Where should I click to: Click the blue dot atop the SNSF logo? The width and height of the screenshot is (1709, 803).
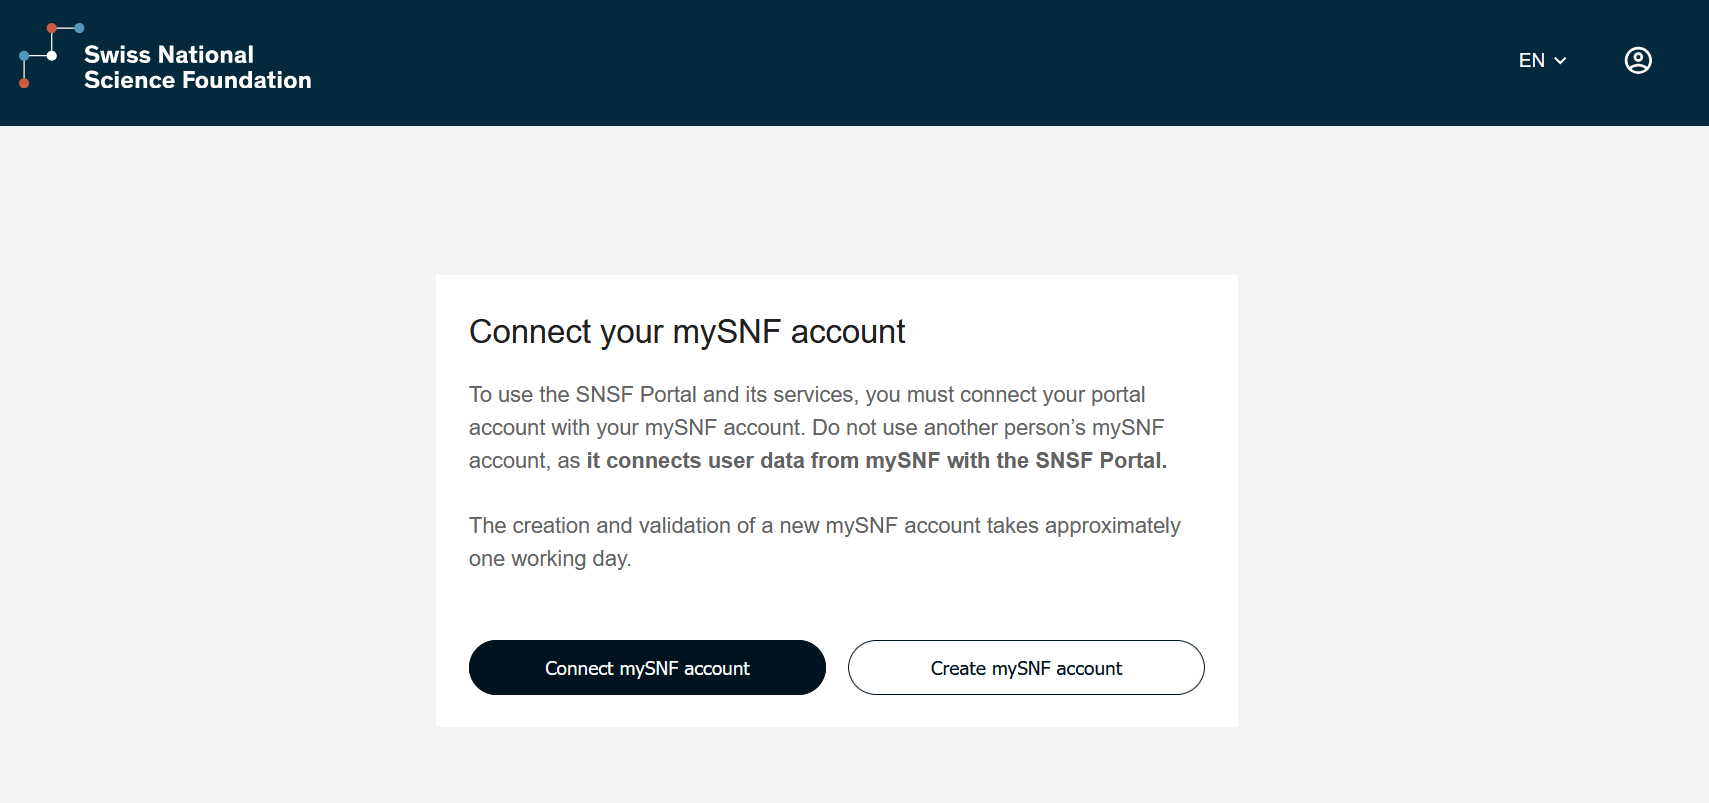(80, 28)
